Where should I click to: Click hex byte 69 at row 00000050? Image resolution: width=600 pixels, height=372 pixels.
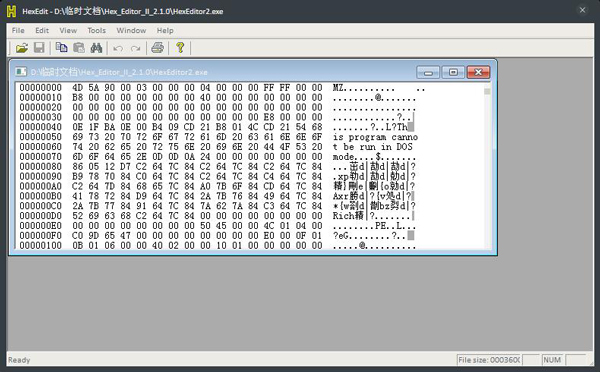pyautogui.click(x=78, y=137)
